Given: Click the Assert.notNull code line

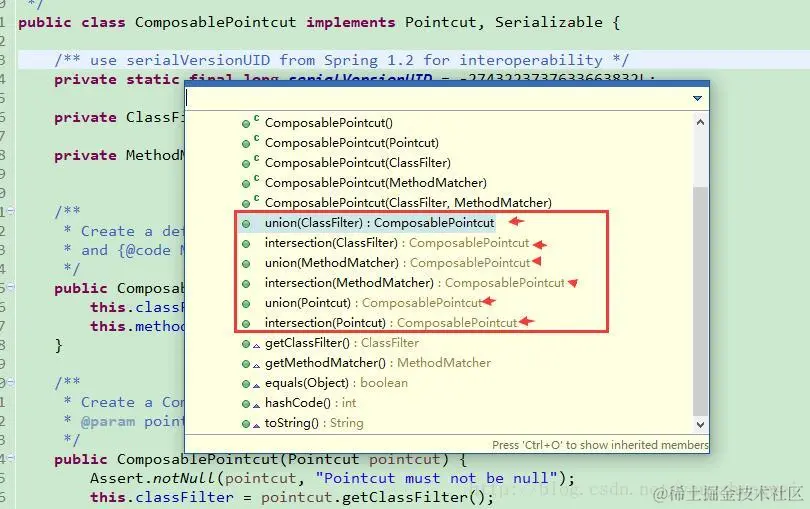Looking at the screenshot, I should (x=332, y=478).
